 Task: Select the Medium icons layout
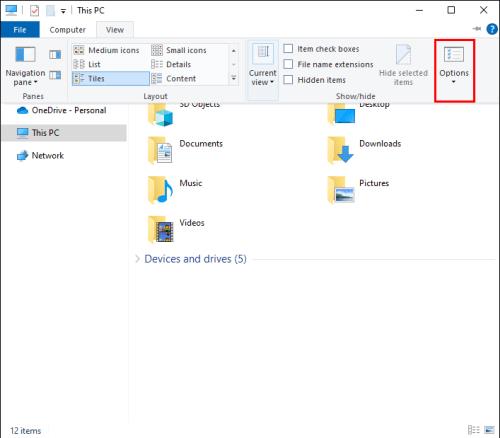click(107, 50)
